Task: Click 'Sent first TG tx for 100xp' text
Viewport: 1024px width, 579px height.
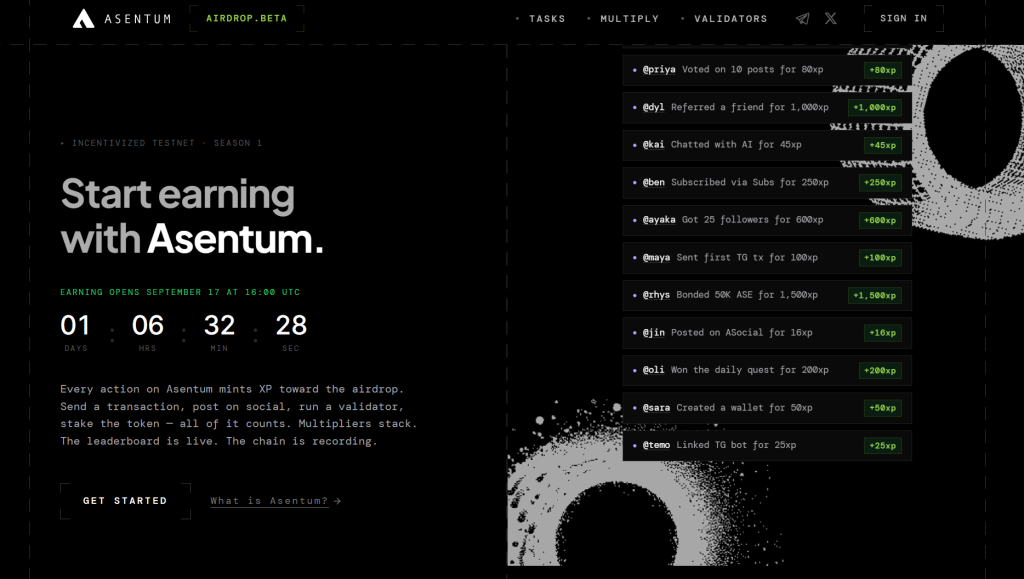Action: pos(747,258)
